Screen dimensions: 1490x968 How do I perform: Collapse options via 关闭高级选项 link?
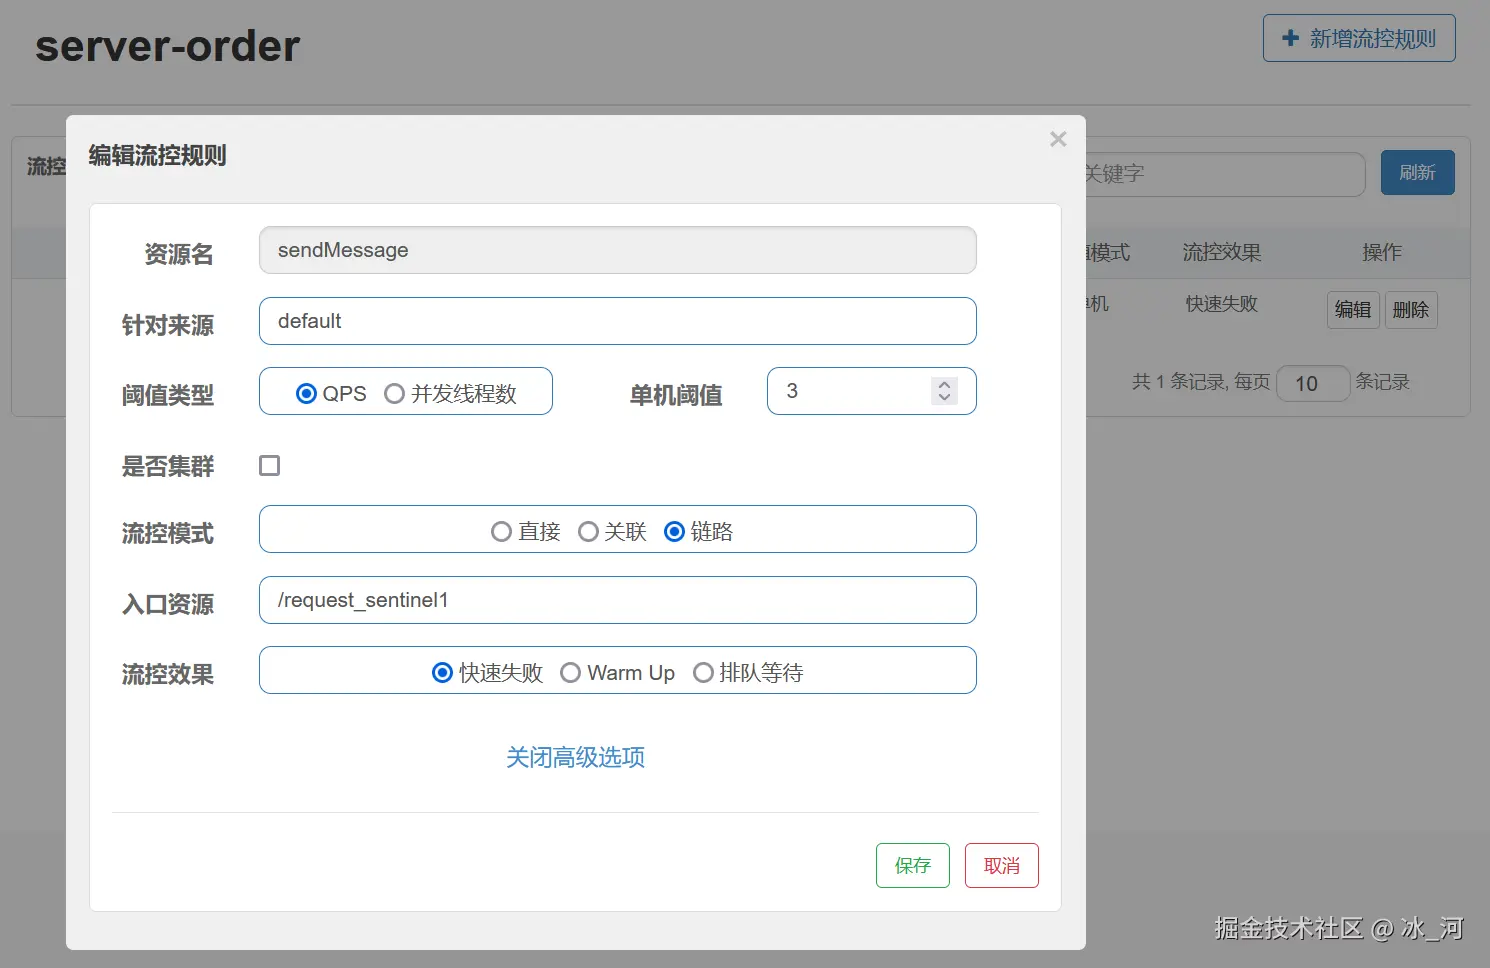tap(575, 757)
